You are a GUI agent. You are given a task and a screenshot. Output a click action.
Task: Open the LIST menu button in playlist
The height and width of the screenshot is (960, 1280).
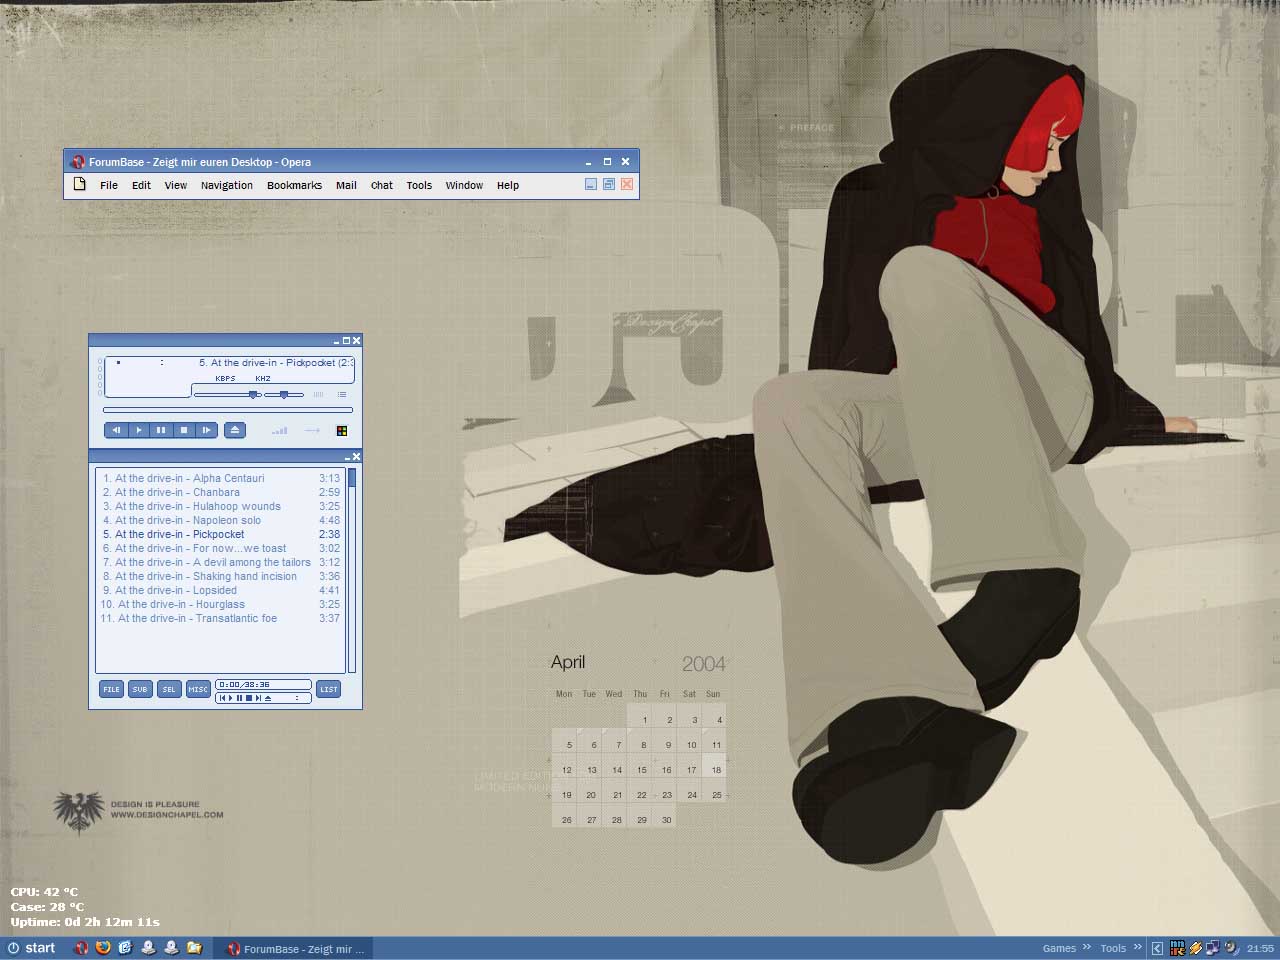[x=329, y=689]
